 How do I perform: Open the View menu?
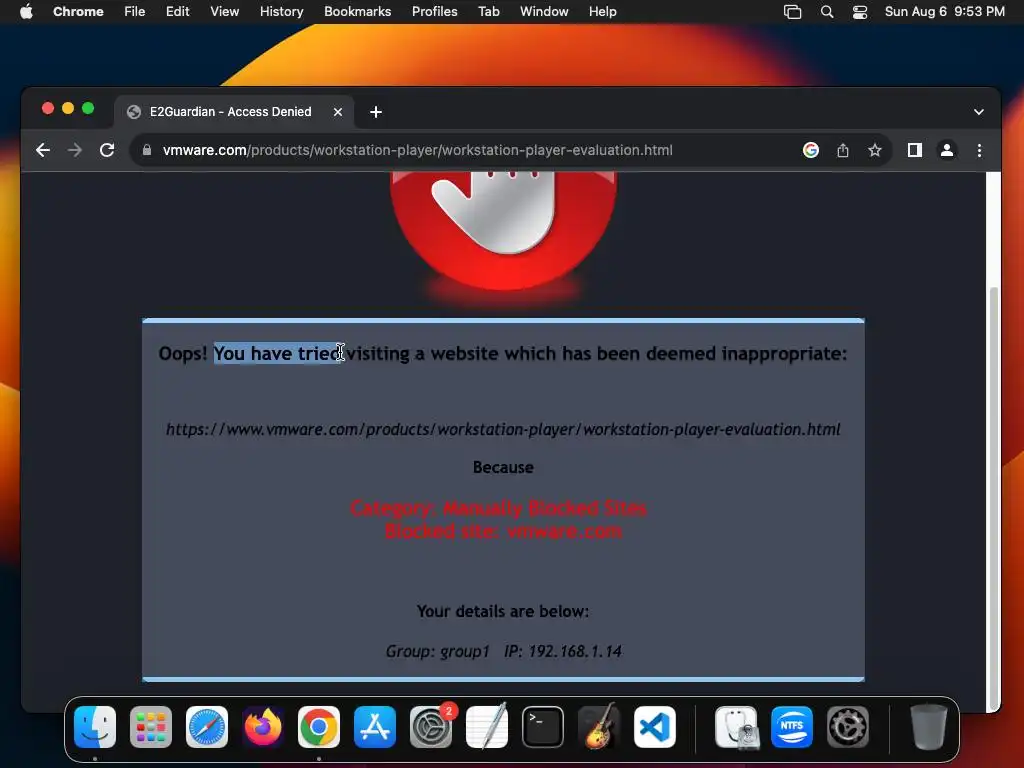coord(224,12)
